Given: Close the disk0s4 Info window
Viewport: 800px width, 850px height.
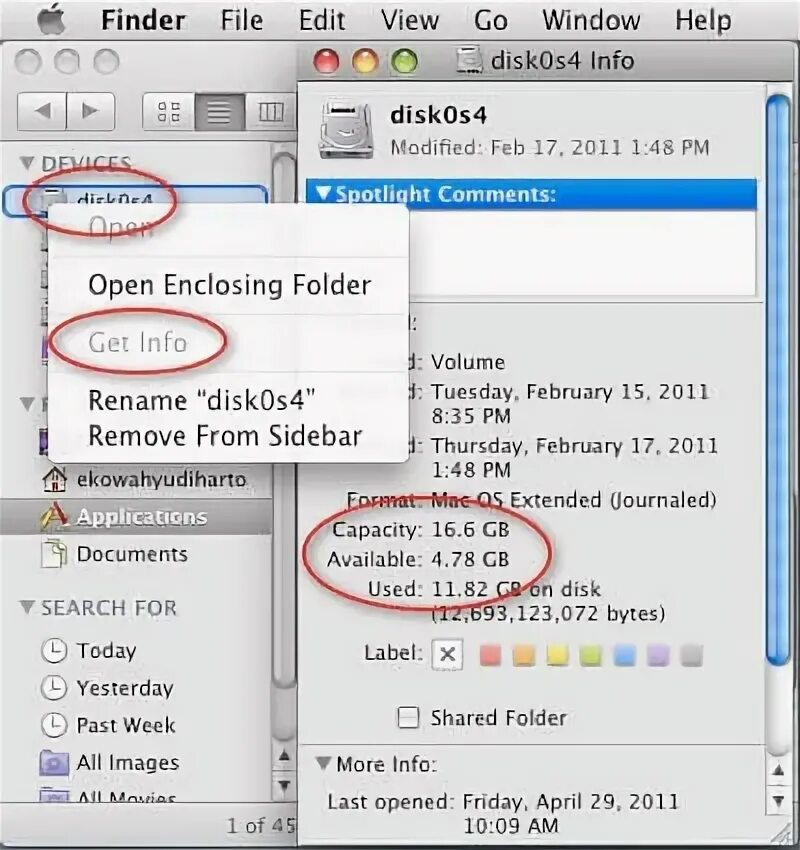Looking at the screenshot, I should click(326, 61).
